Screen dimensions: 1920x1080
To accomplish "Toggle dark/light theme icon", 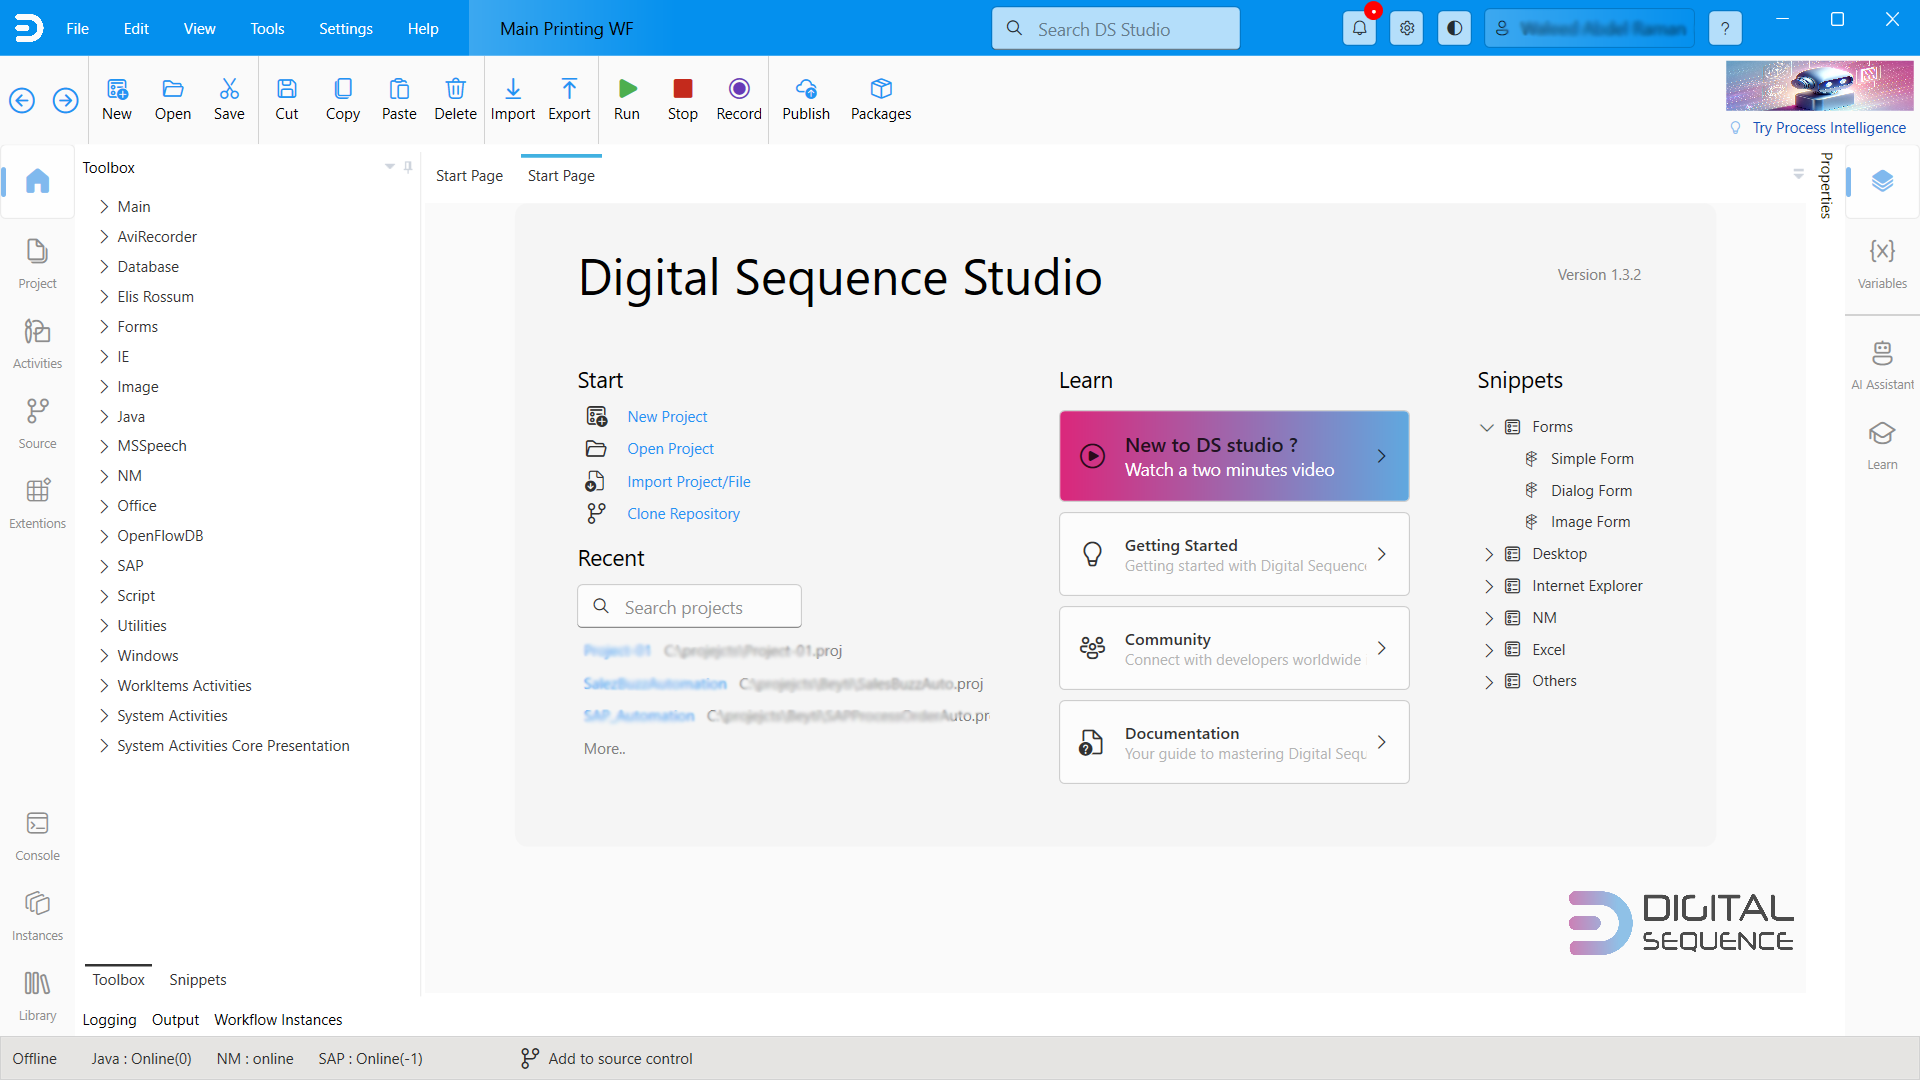I will tap(1455, 28).
